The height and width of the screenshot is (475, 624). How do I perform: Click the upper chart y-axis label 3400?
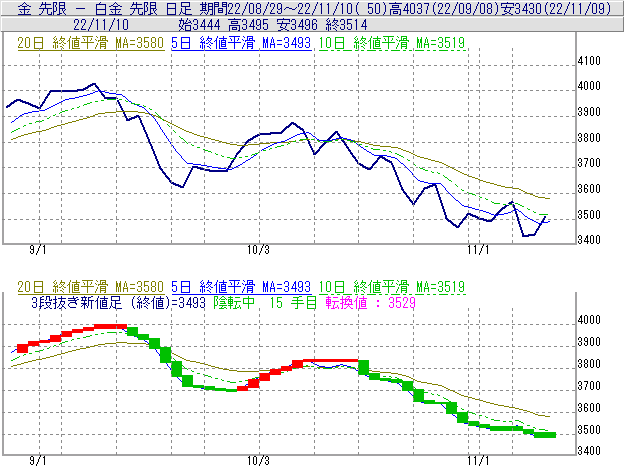tap(589, 240)
